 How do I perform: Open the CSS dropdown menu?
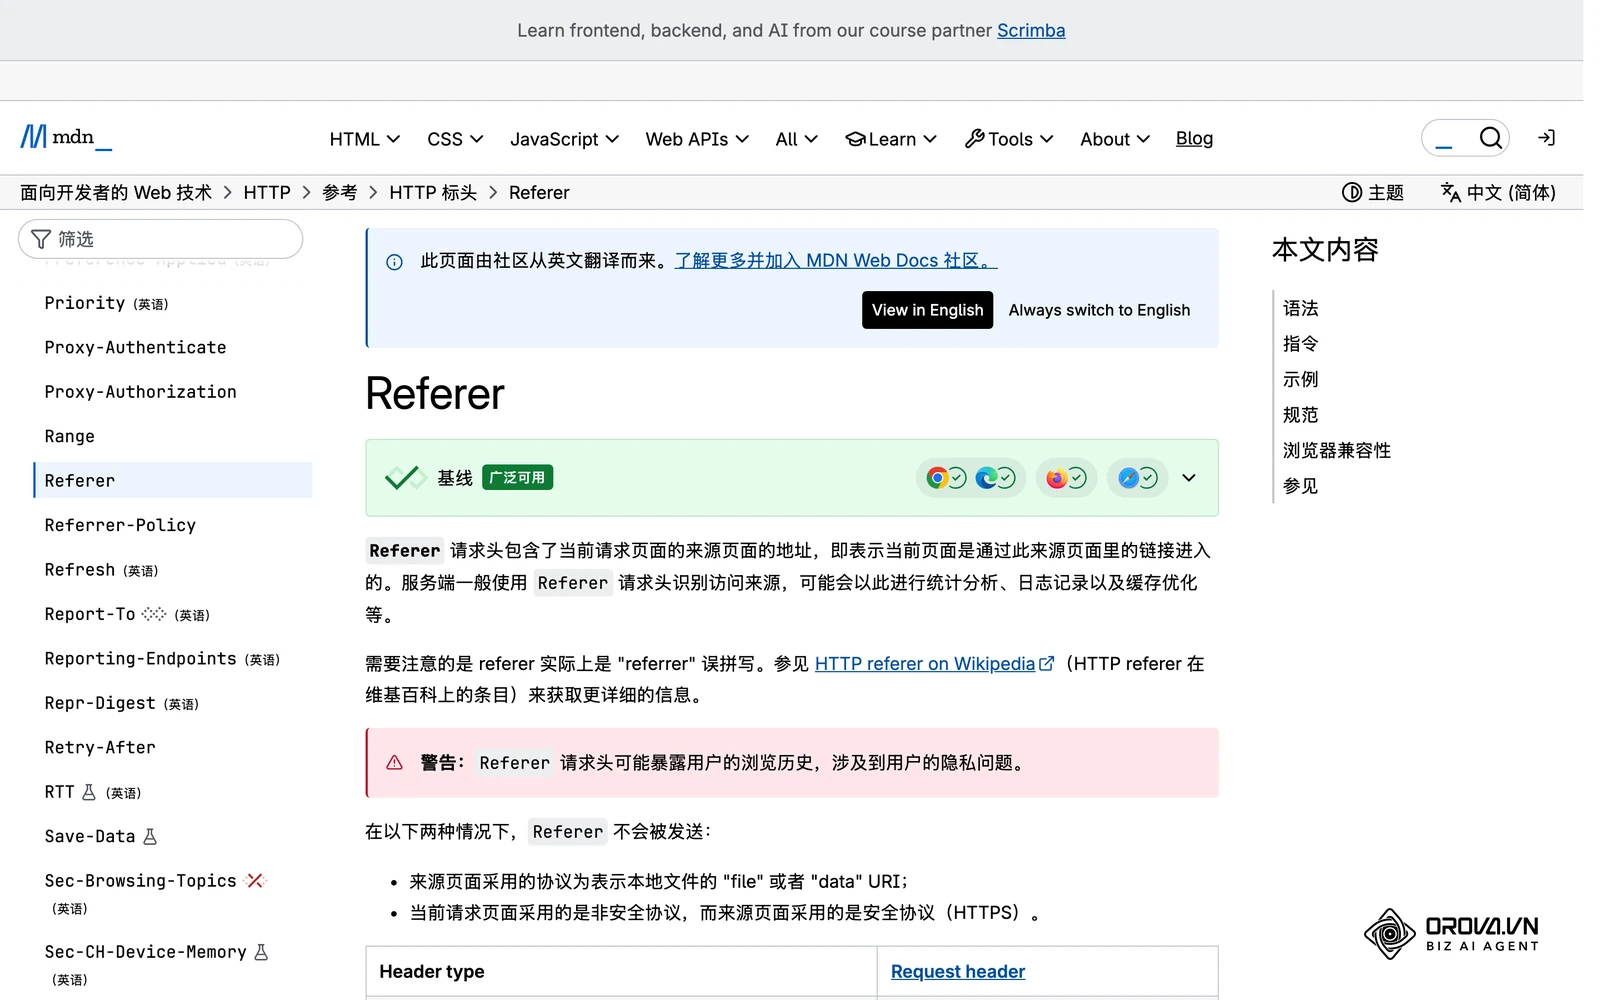point(455,139)
